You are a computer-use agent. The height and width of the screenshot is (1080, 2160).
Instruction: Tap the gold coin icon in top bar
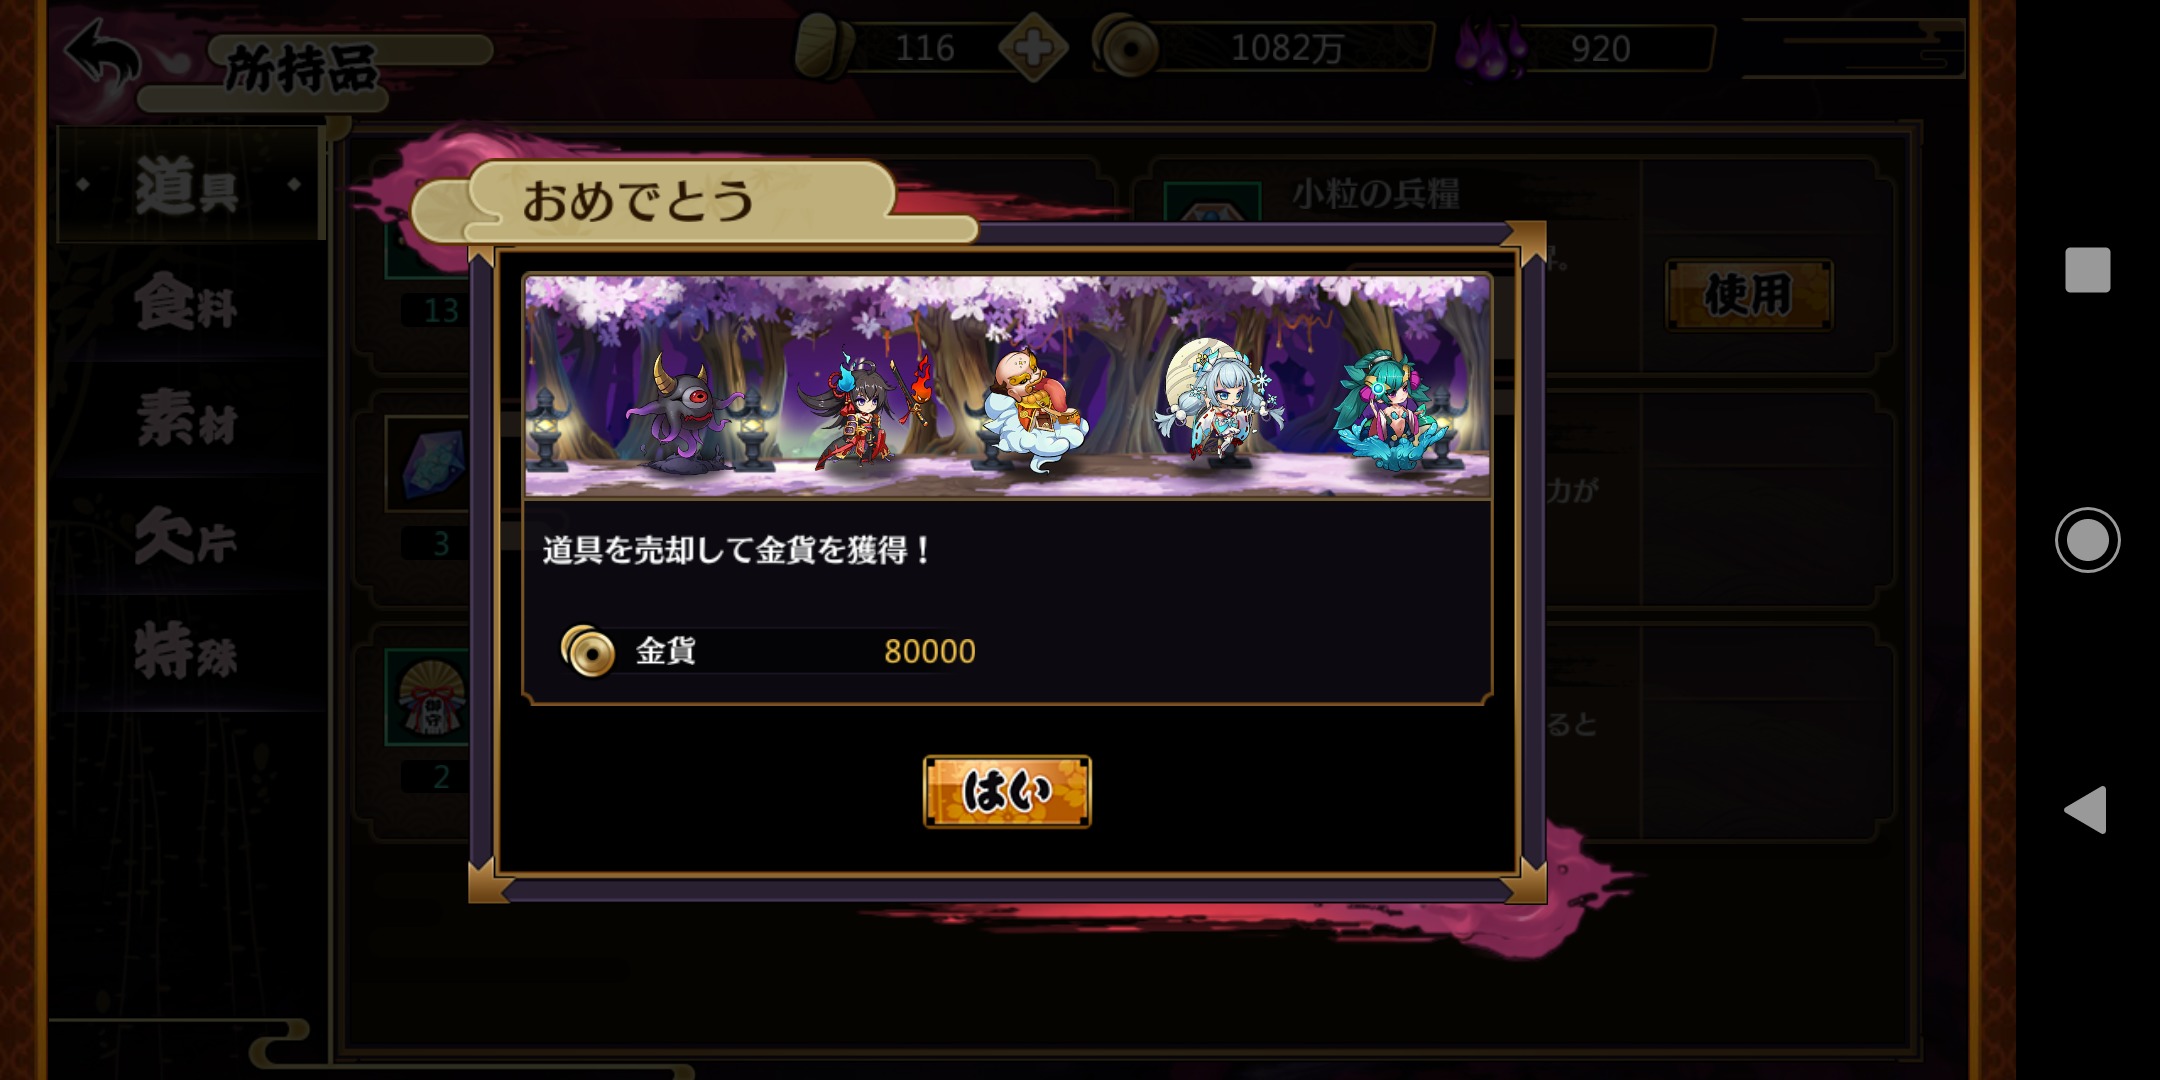[1125, 46]
